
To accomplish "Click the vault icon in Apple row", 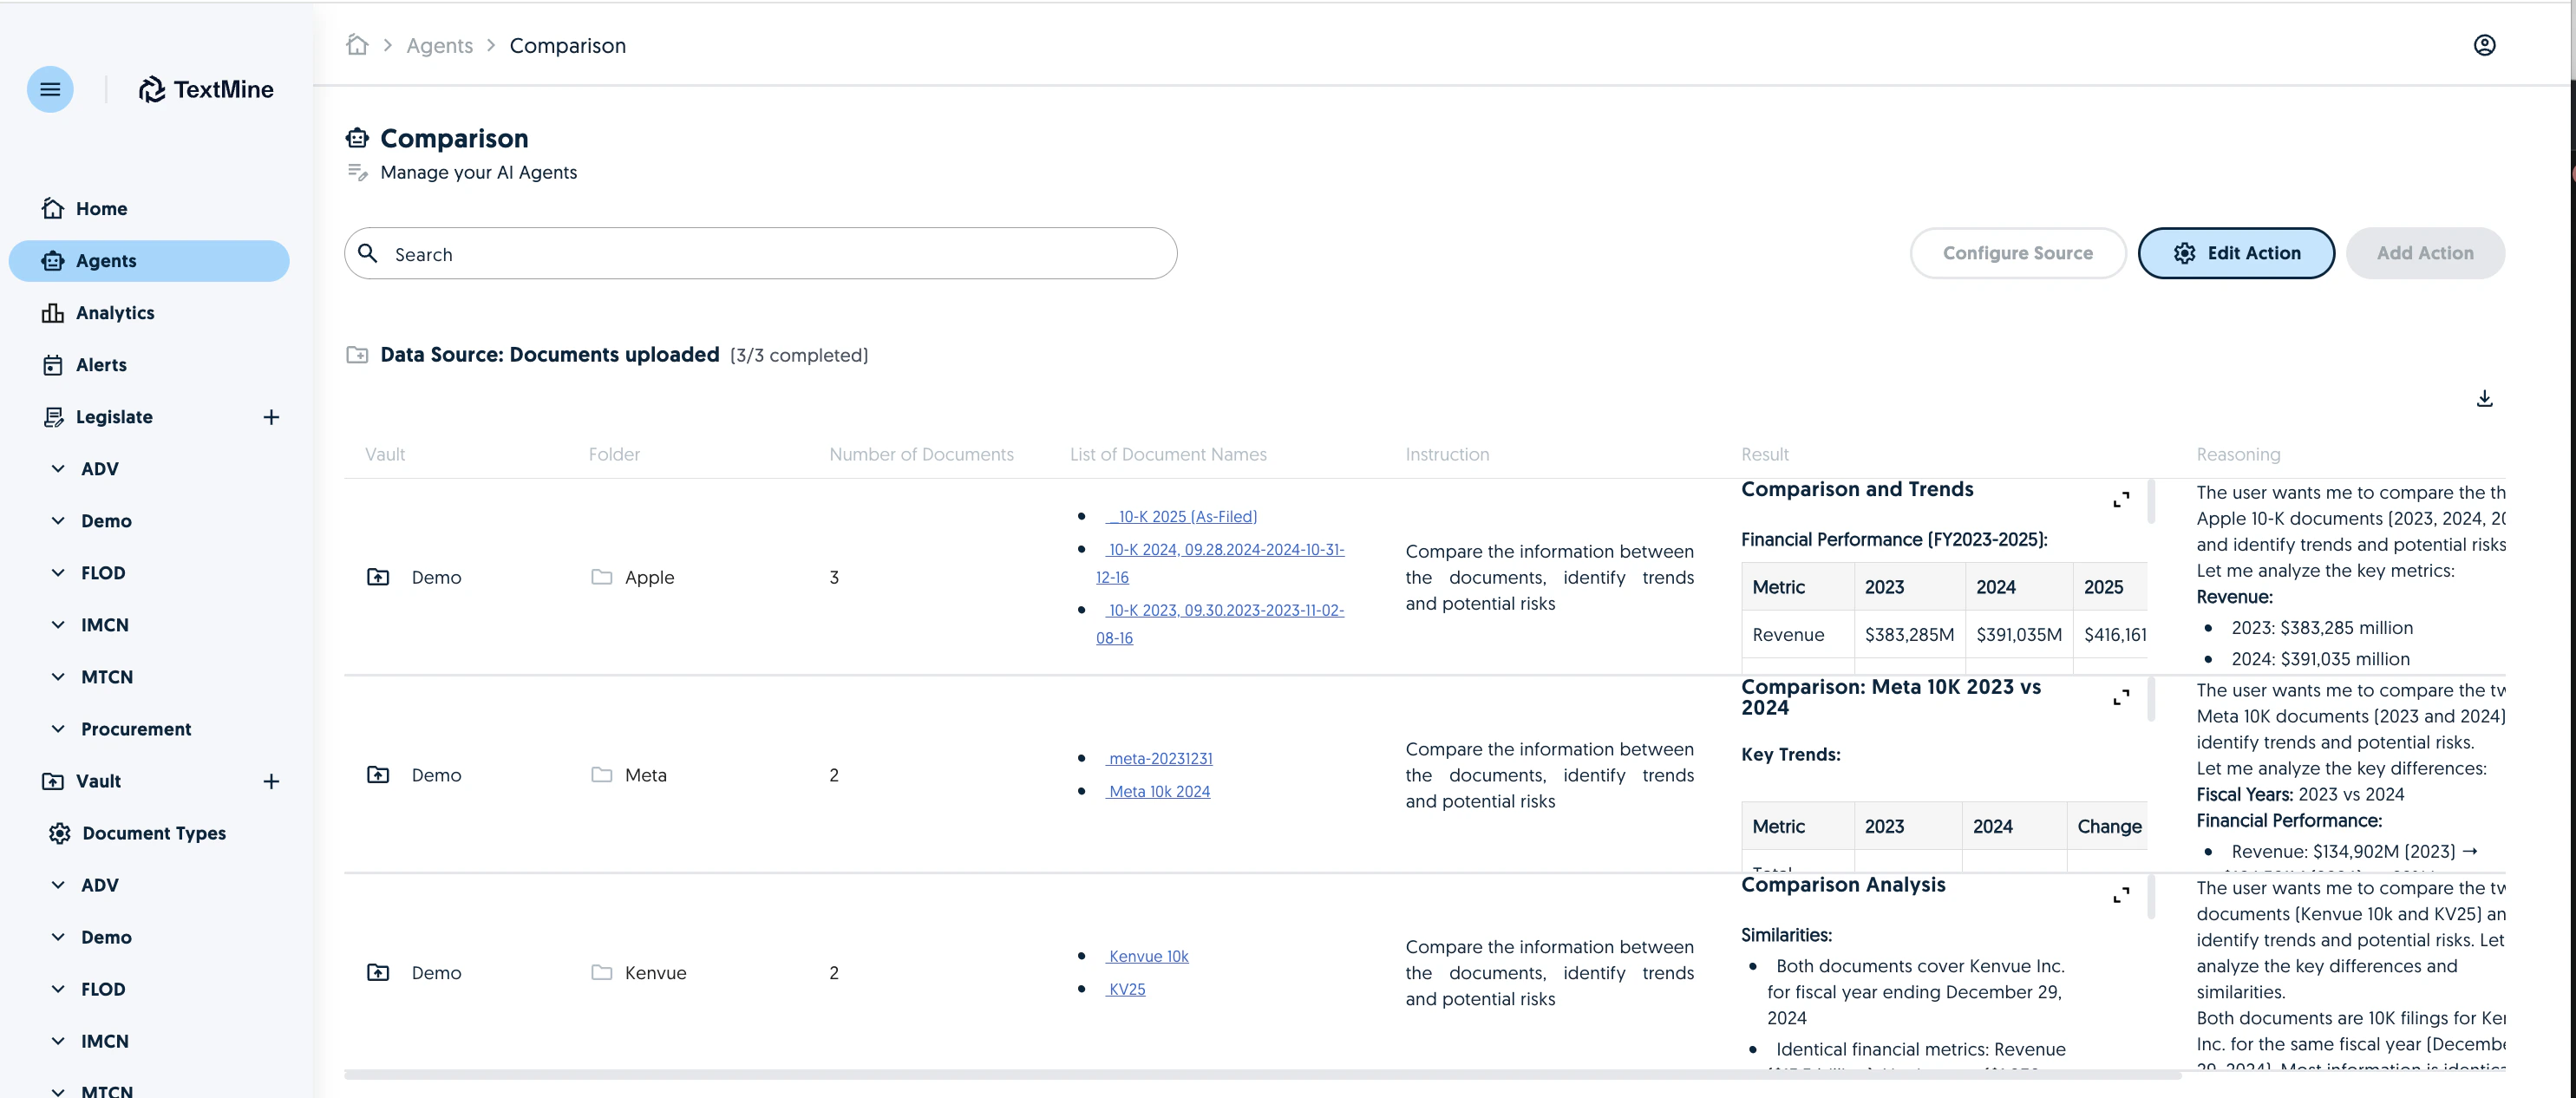I will pyautogui.click(x=378, y=577).
